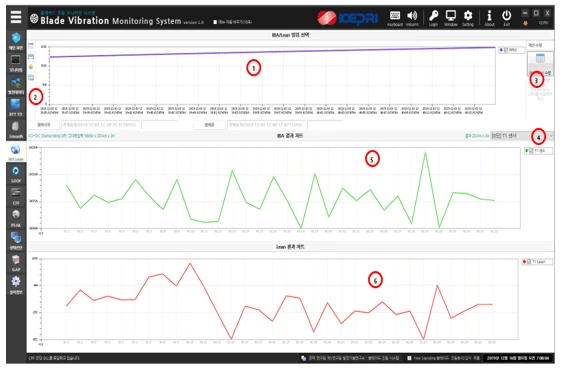Open the GAP sidebar item
The width and height of the screenshot is (564, 370).
point(16,263)
